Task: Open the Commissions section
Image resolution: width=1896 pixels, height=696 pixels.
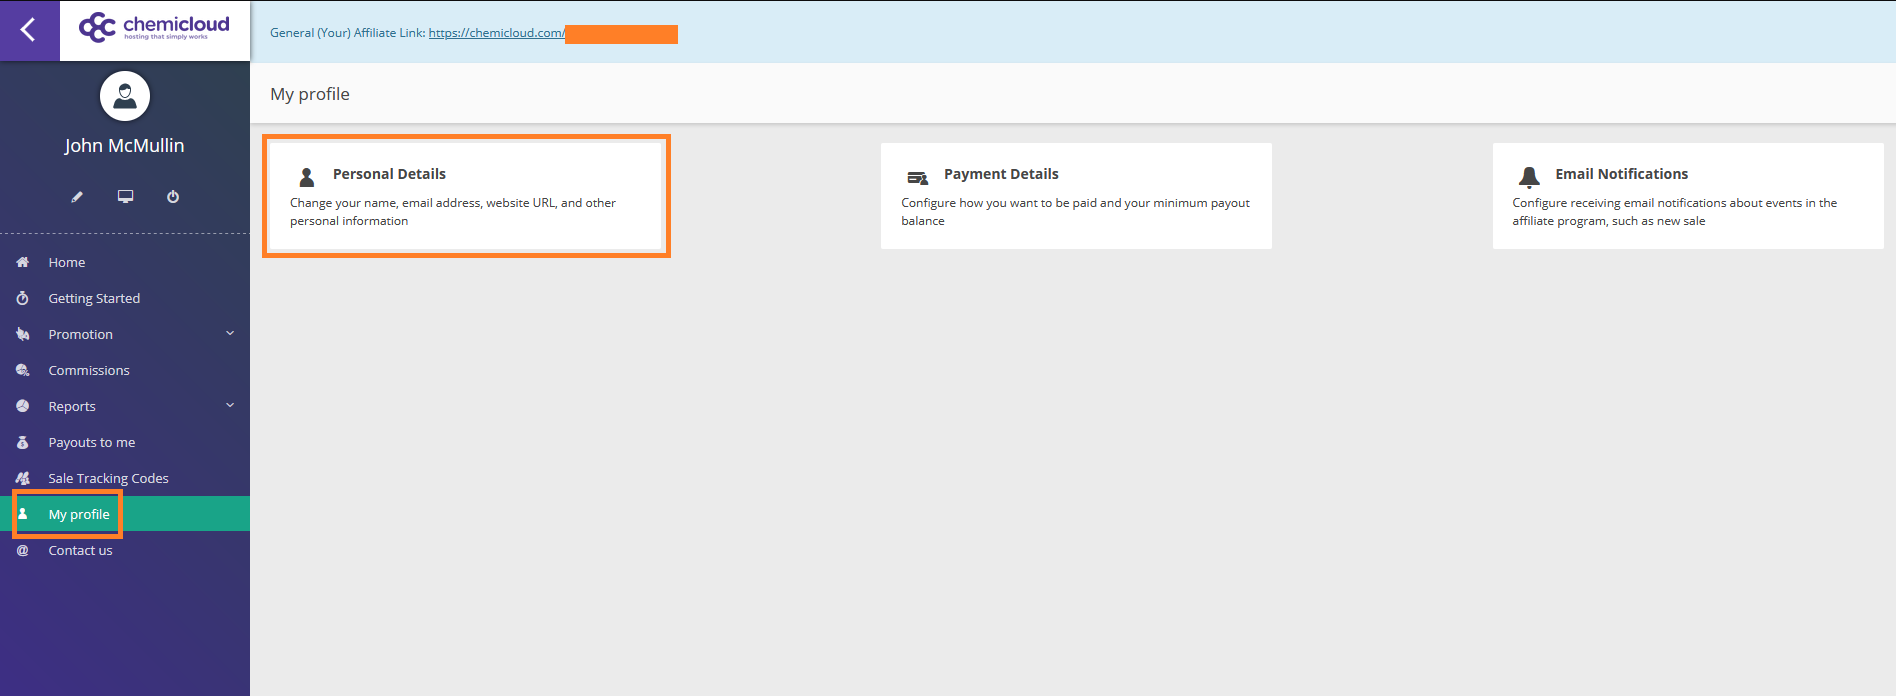Action: coord(89,370)
